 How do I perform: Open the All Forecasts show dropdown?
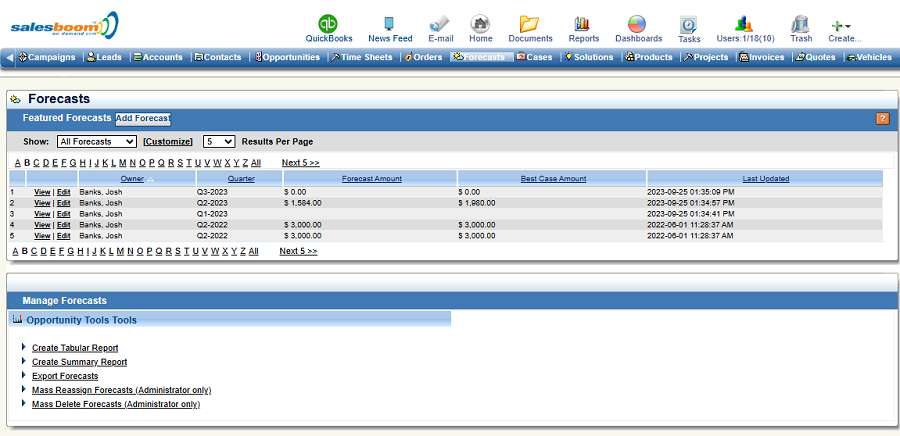coord(96,142)
